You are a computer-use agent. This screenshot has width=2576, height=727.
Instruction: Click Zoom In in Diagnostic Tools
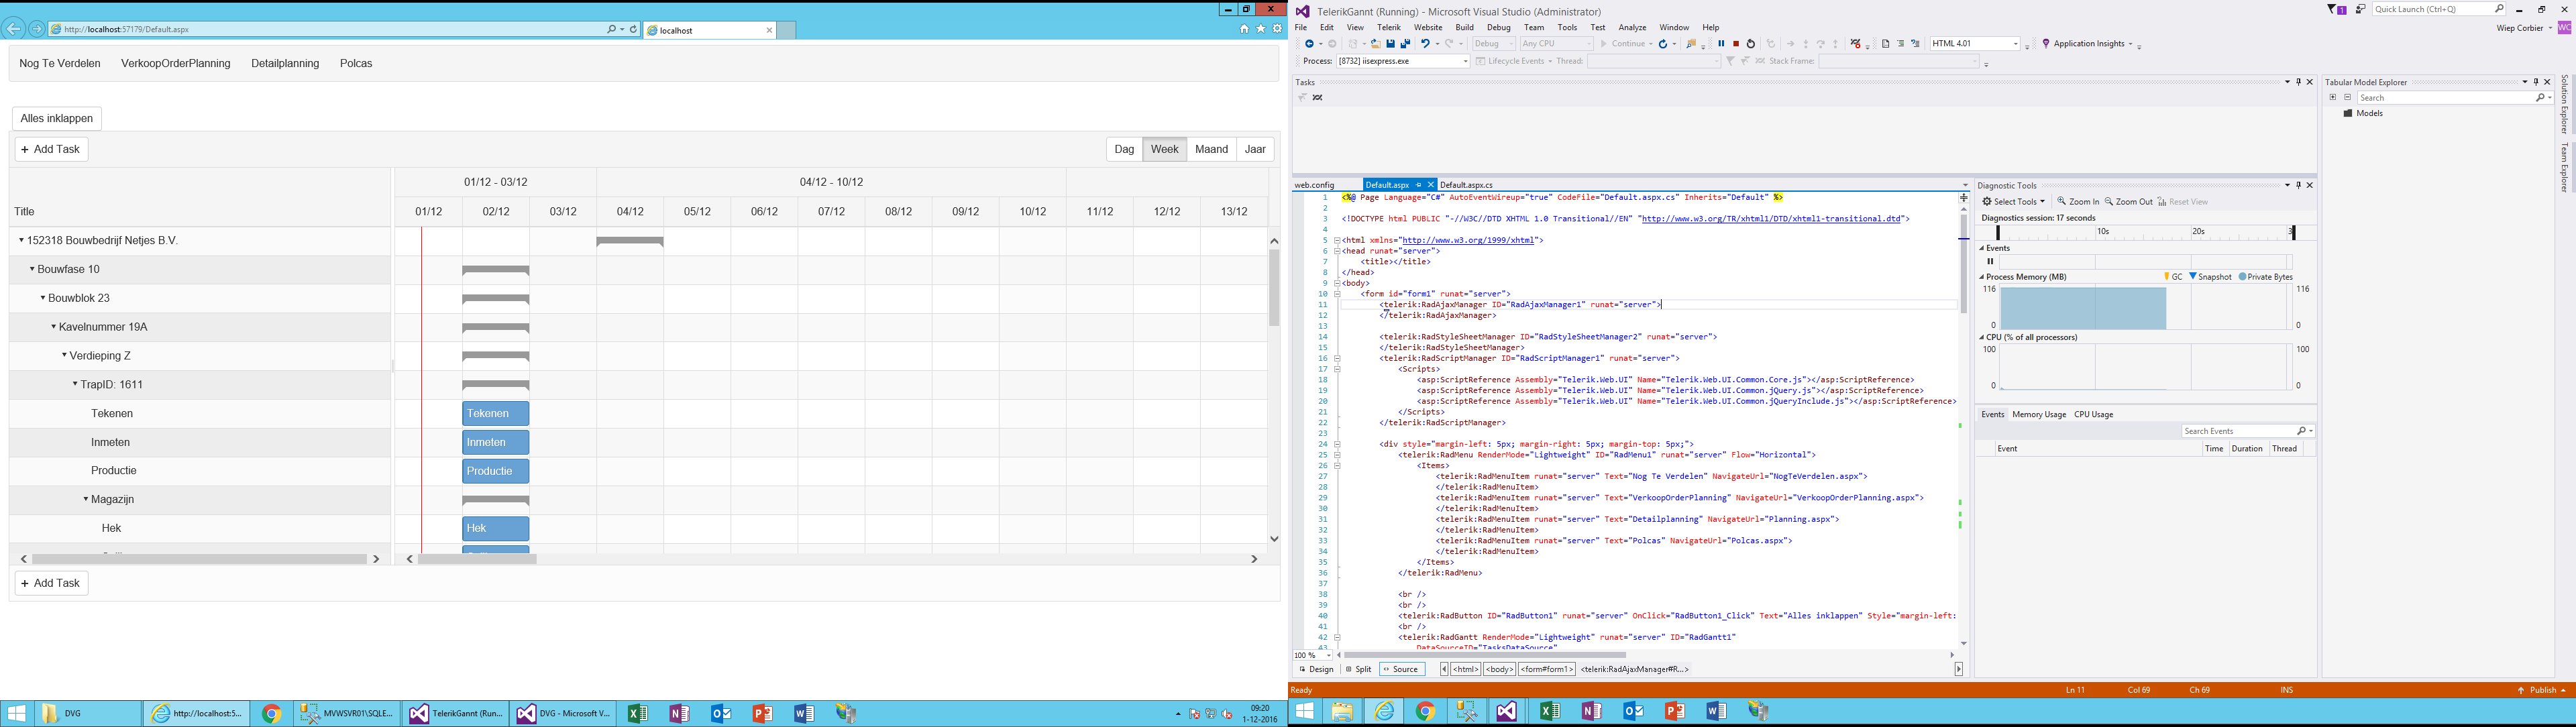[2077, 202]
